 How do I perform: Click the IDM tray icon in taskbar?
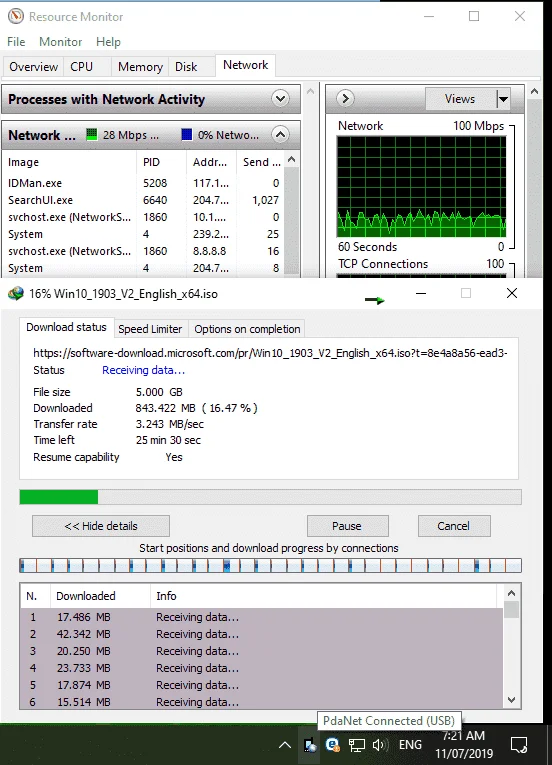[x=333, y=745]
